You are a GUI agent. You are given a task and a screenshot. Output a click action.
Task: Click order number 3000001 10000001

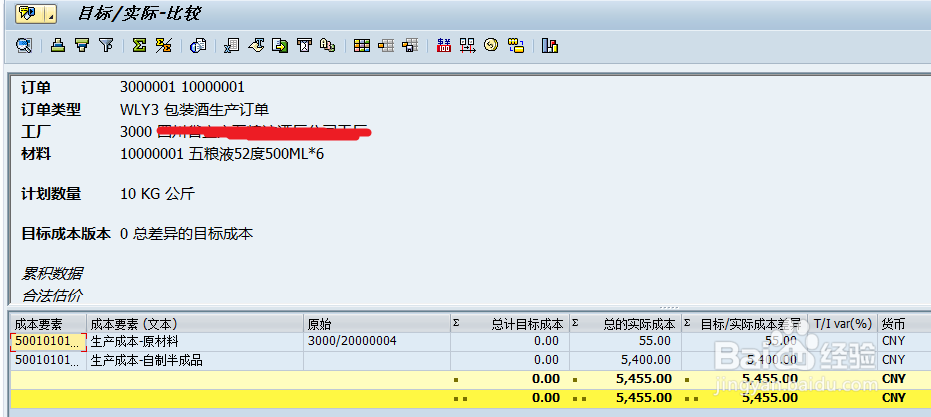[x=182, y=87]
